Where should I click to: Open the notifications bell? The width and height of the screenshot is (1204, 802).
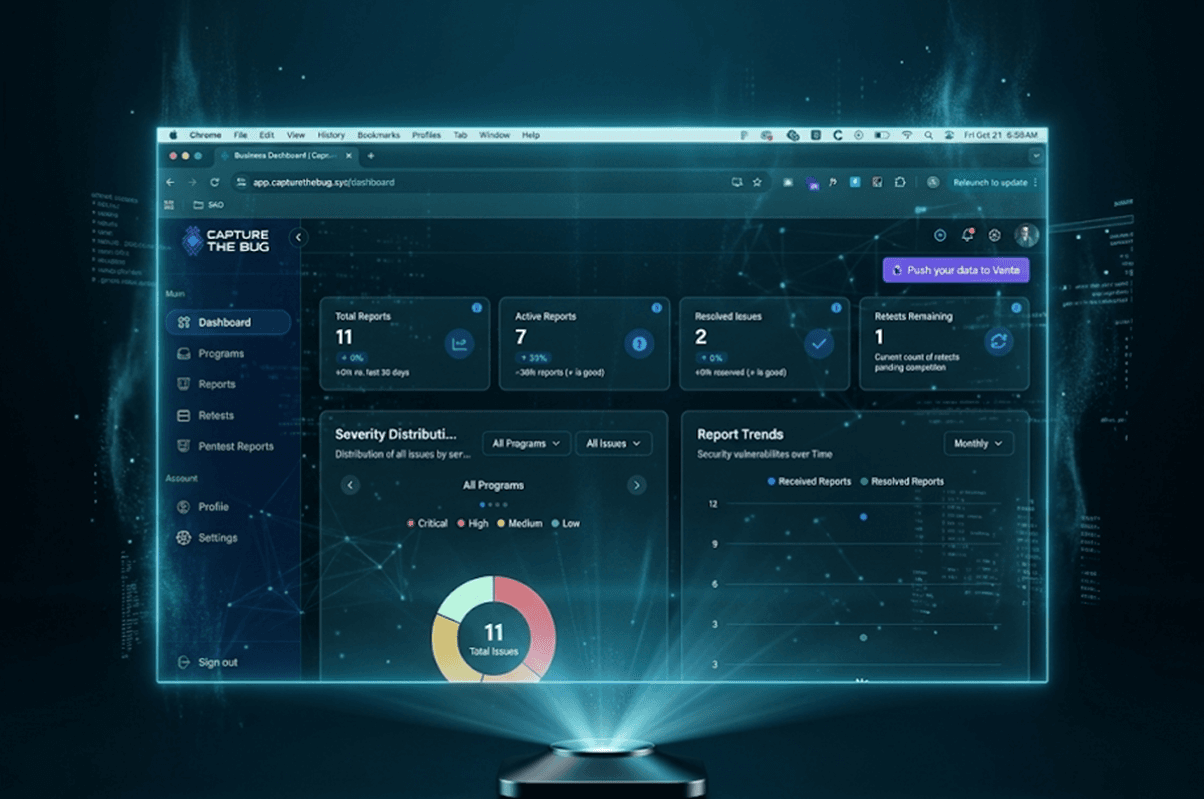tap(967, 235)
